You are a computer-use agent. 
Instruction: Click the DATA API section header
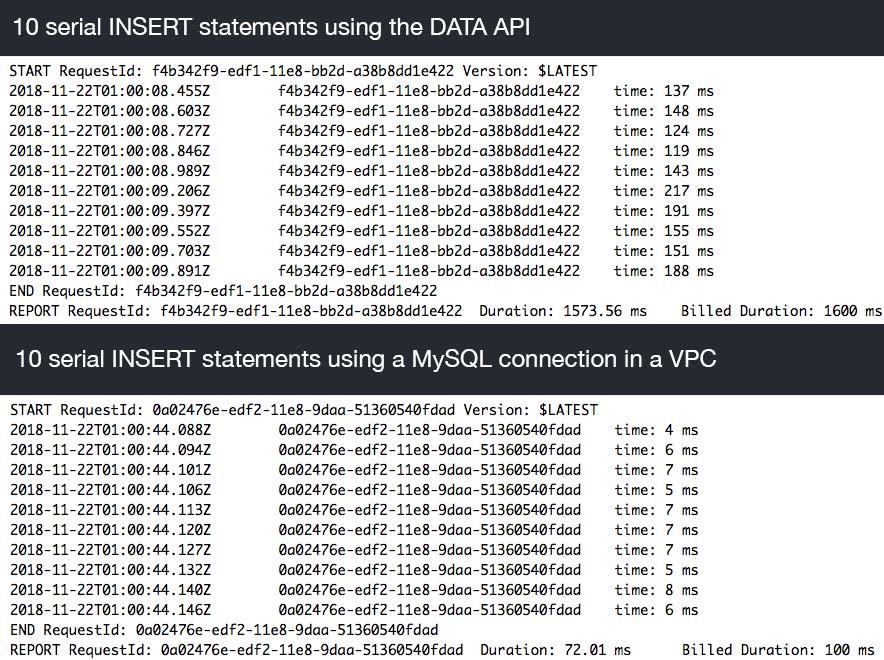click(271, 27)
